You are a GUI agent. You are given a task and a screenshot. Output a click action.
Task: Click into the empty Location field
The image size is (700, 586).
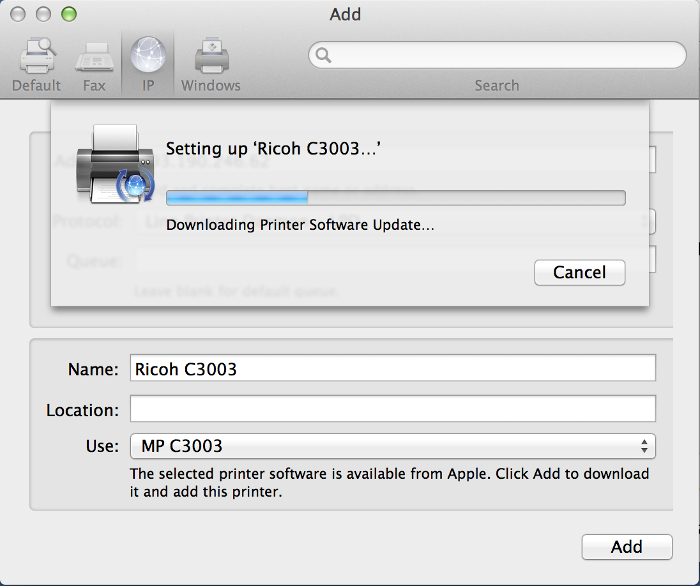pyautogui.click(x=393, y=409)
